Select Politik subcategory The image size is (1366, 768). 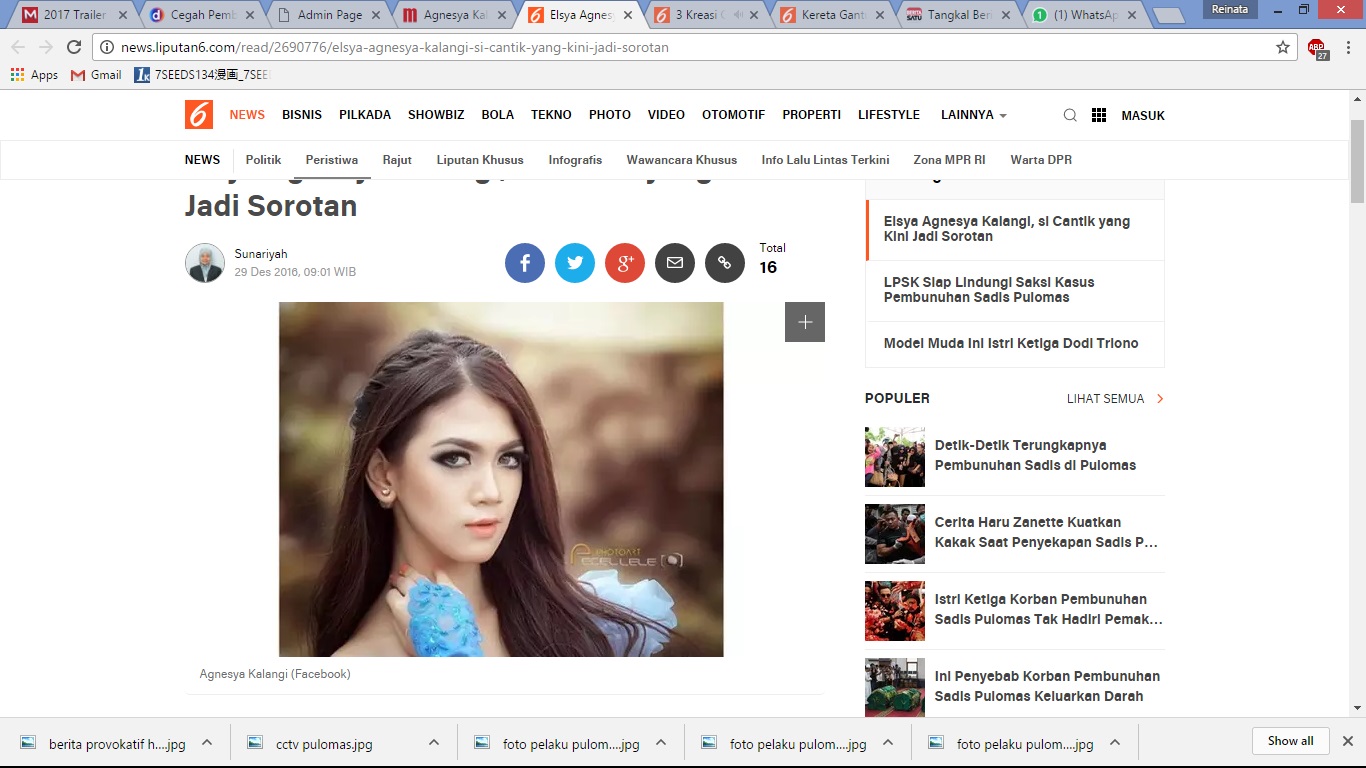(264, 160)
